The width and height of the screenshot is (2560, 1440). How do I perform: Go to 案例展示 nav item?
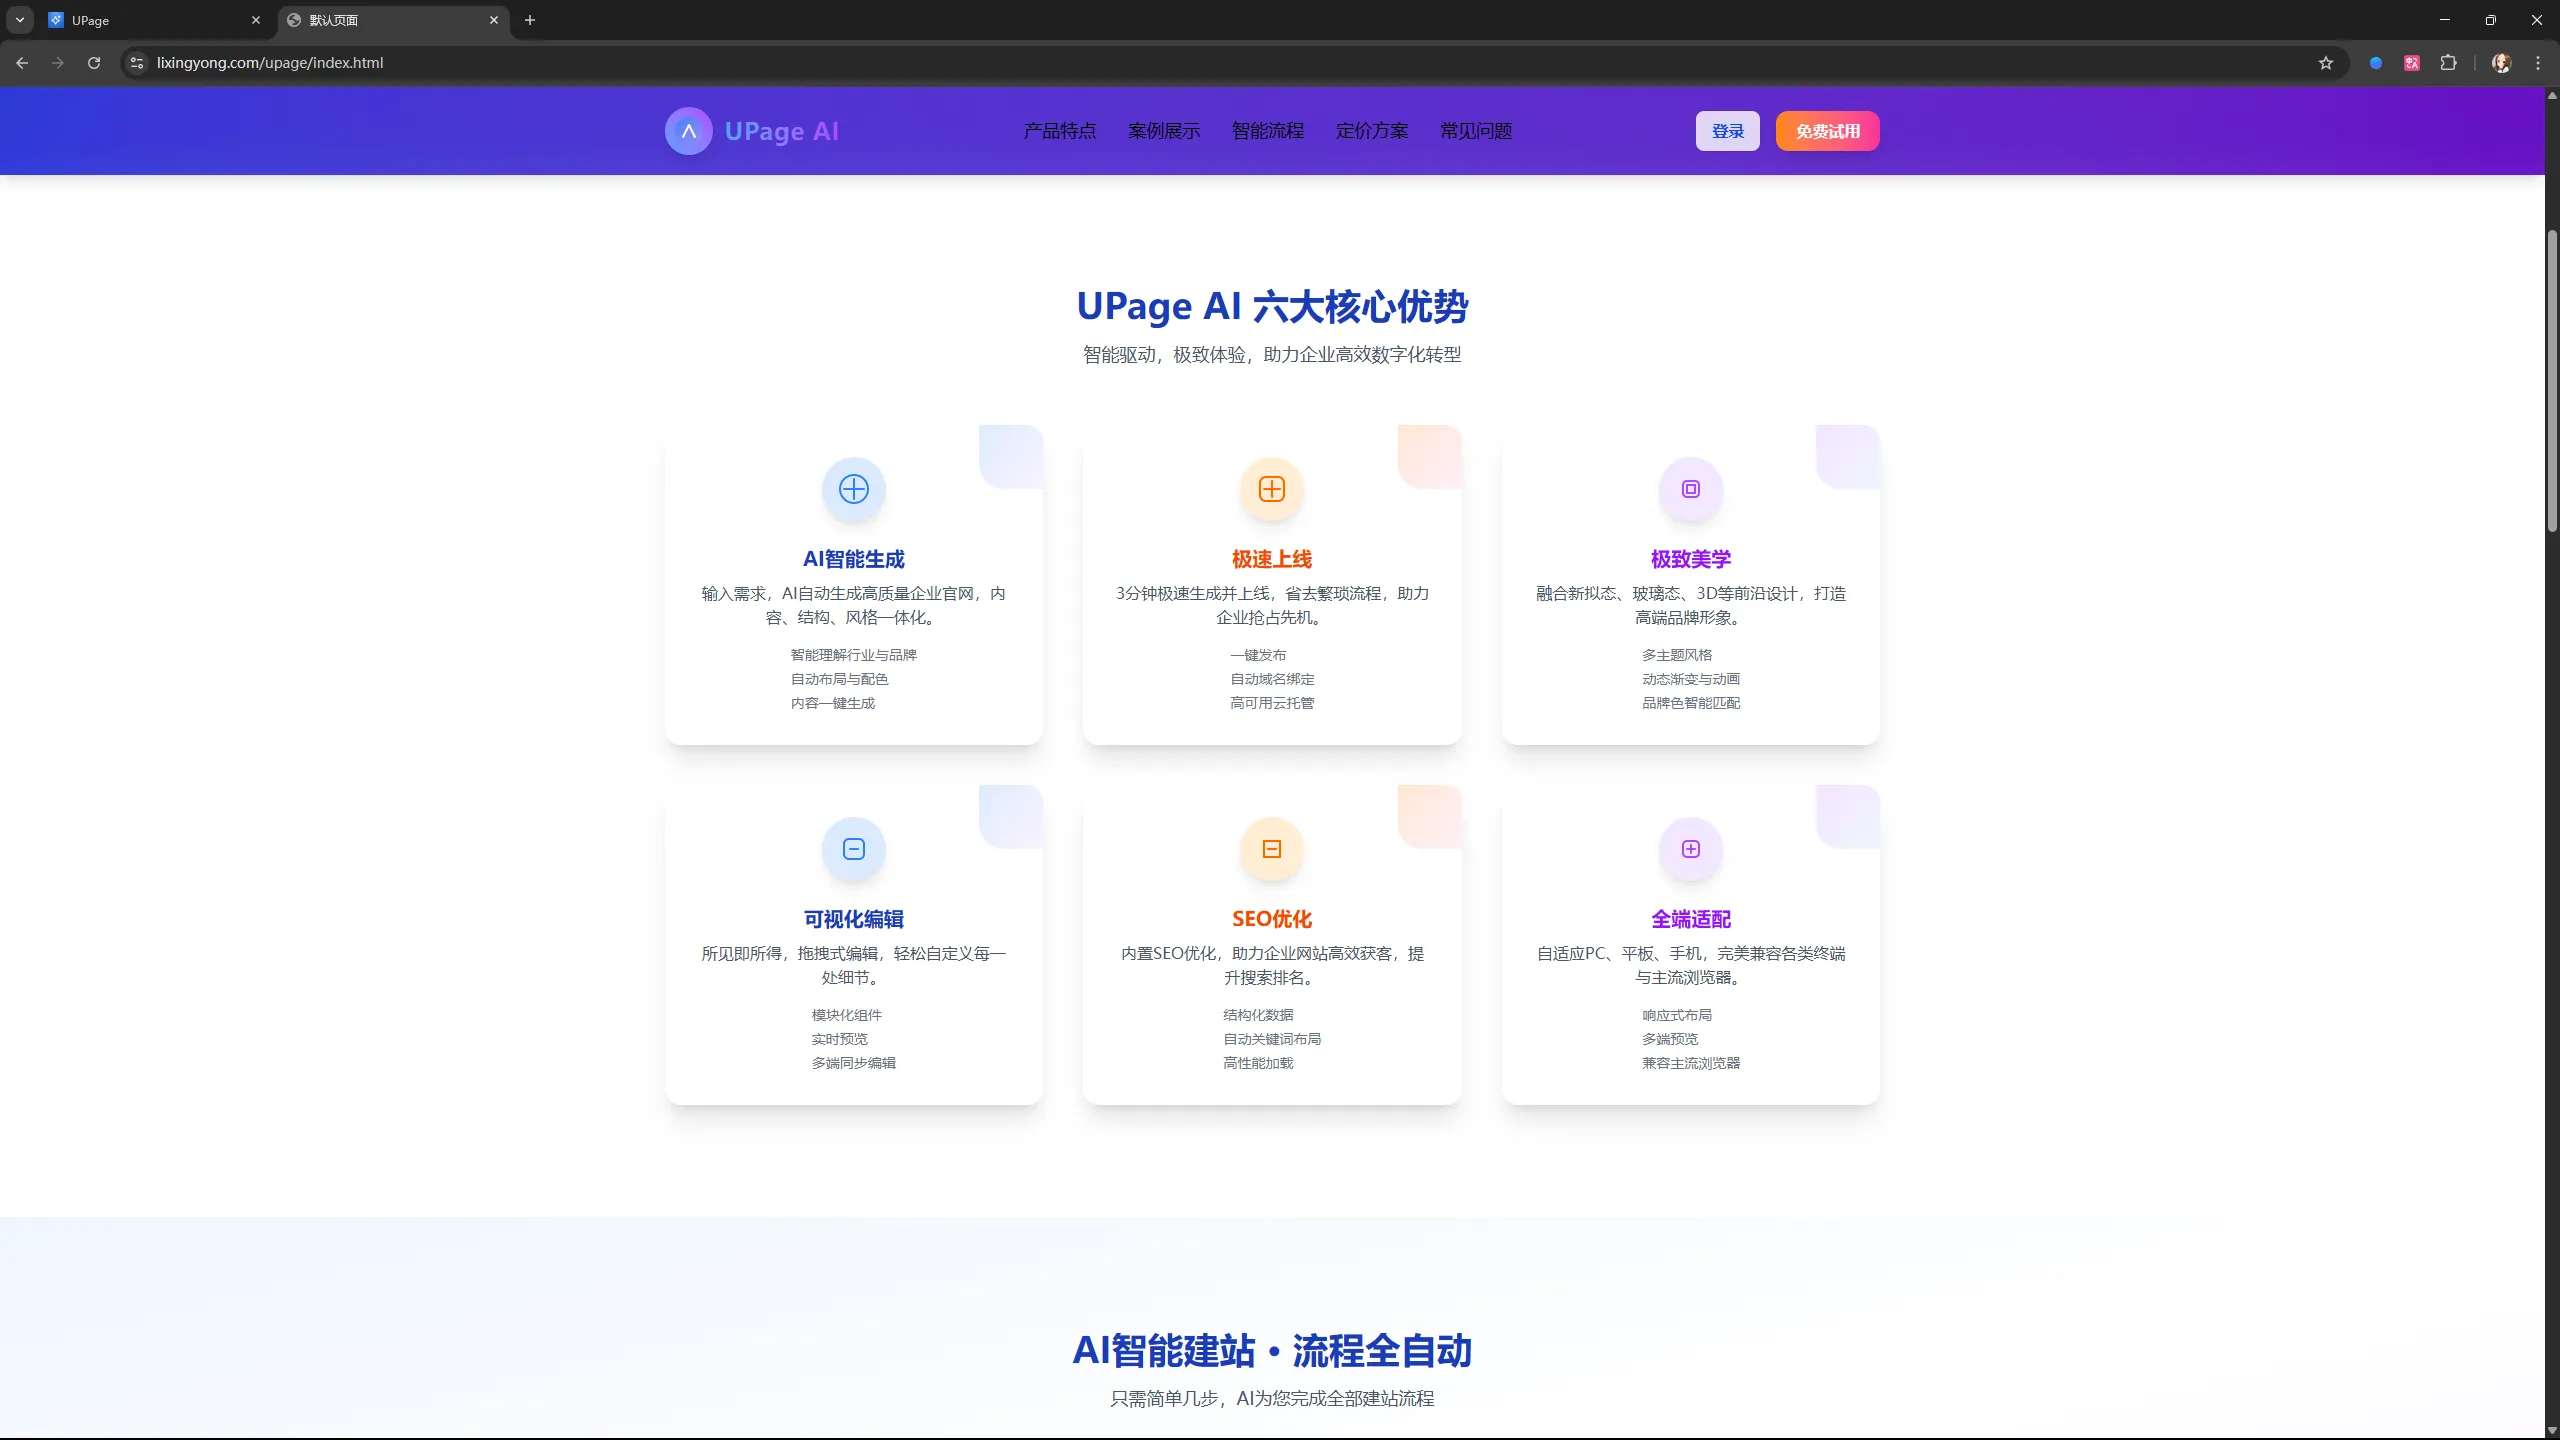[1163, 131]
